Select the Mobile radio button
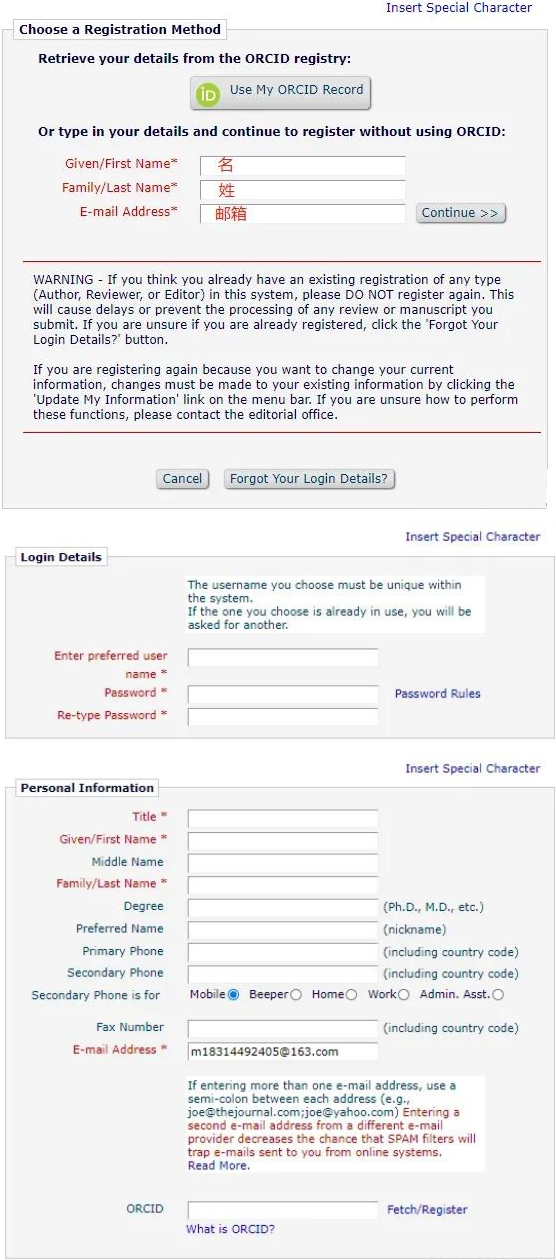 coord(233,995)
